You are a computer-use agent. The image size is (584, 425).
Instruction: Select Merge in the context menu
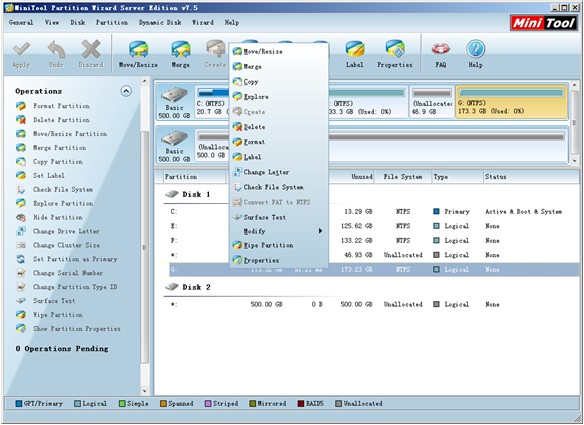279,67
